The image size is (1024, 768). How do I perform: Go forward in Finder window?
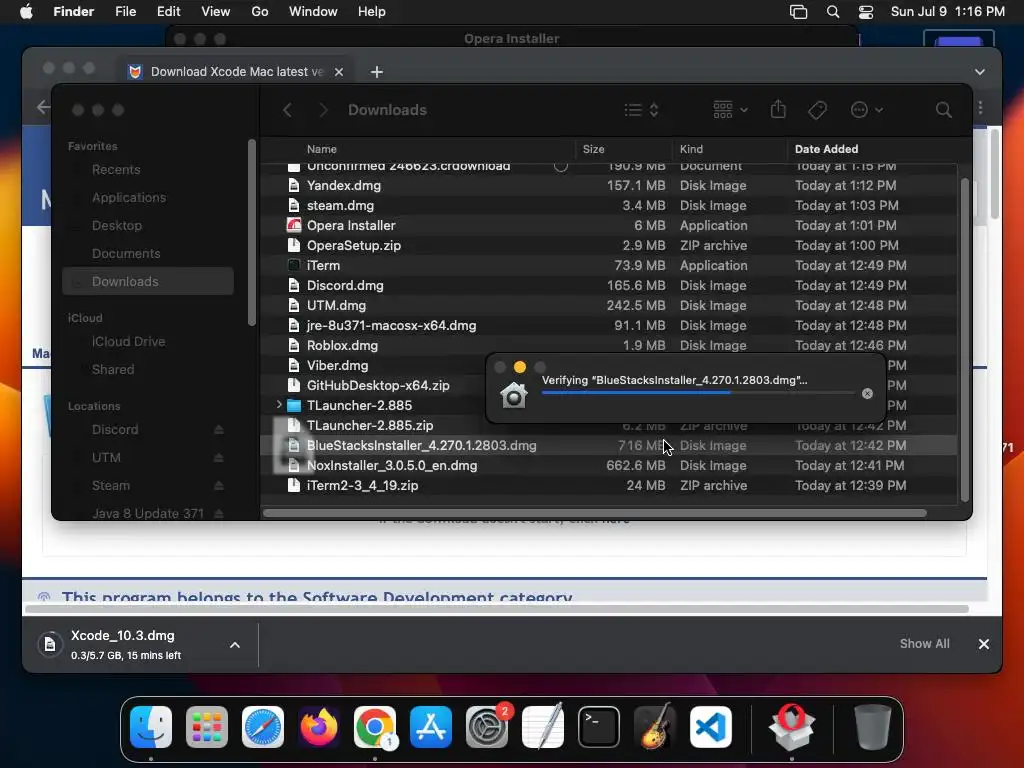point(323,110)
